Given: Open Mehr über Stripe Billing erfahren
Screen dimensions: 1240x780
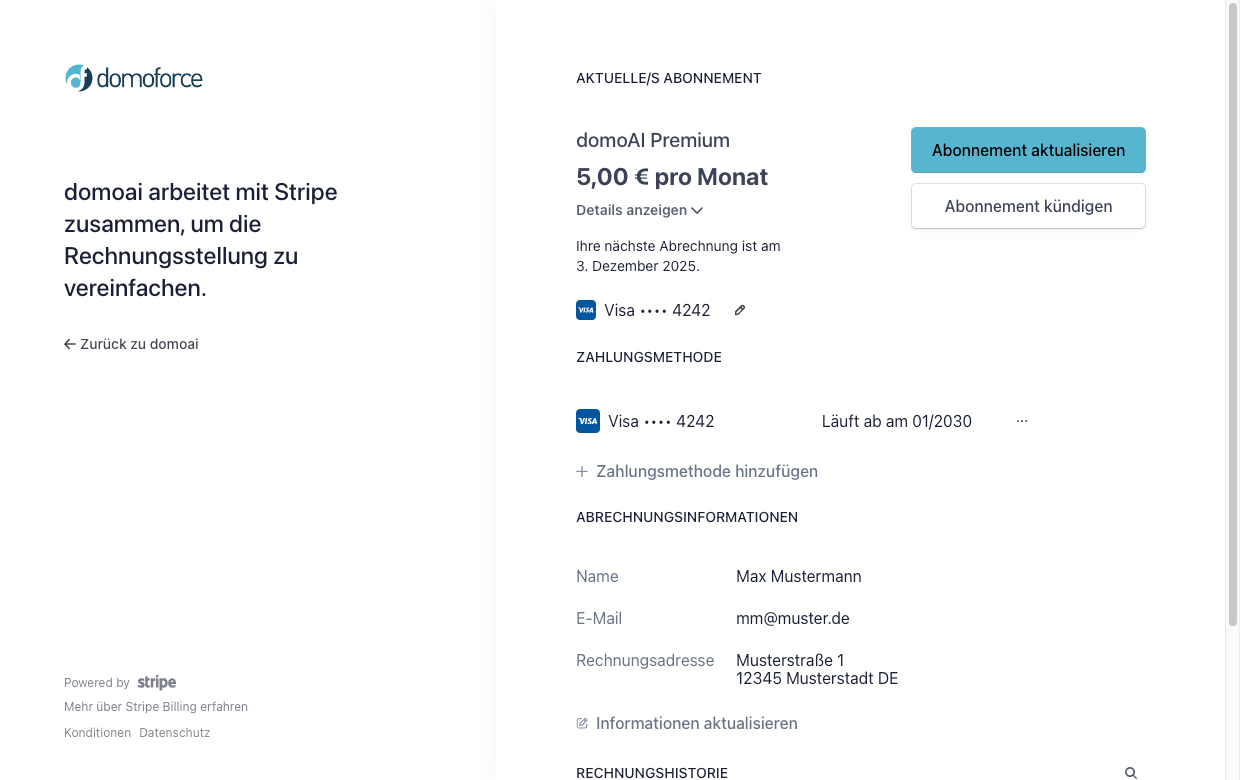Looking at the screenshot, I should [x=155, y=706].
